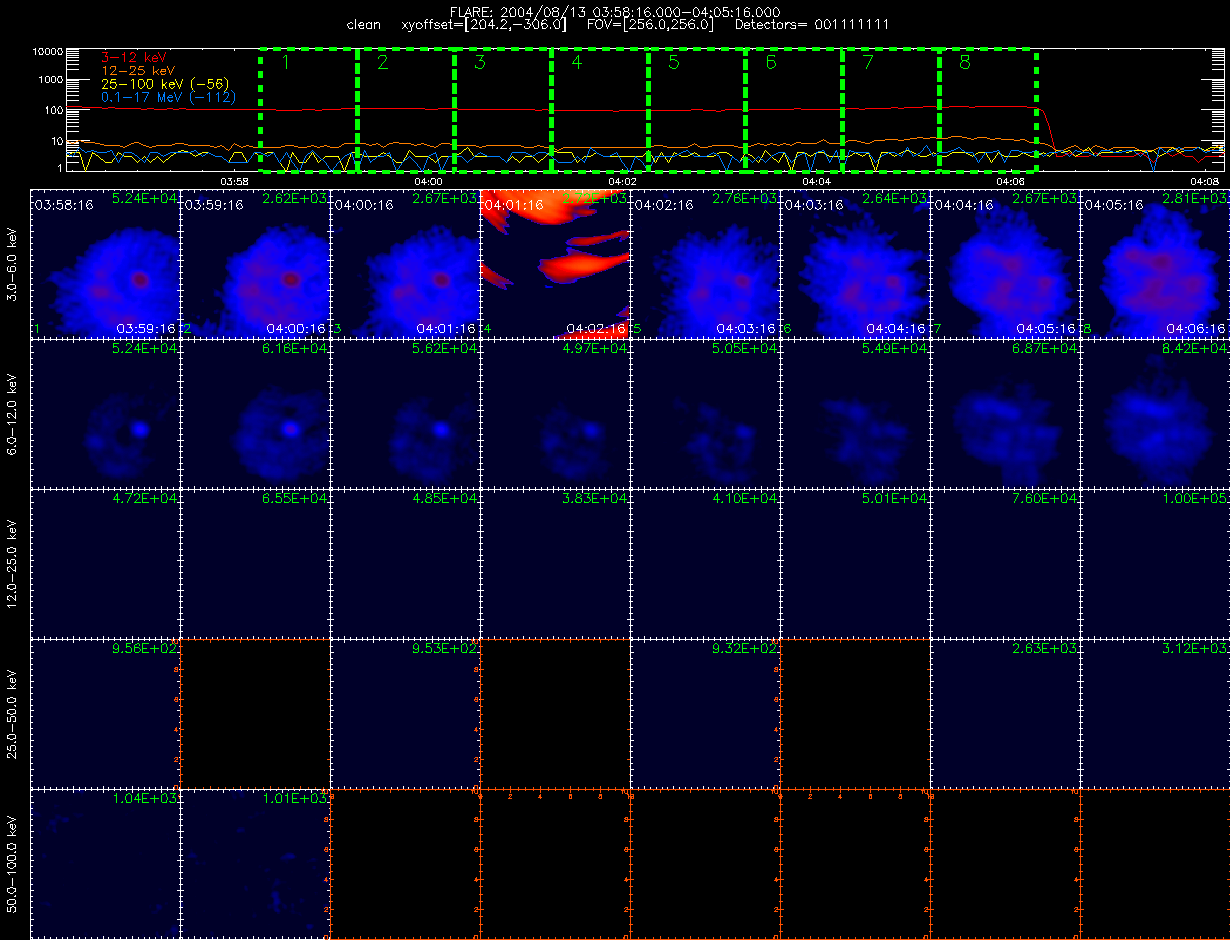Select the 3.0-6.0 keV image starting 03:58:16
Screen dimensions: 1230x940
(x=105, y=264)
